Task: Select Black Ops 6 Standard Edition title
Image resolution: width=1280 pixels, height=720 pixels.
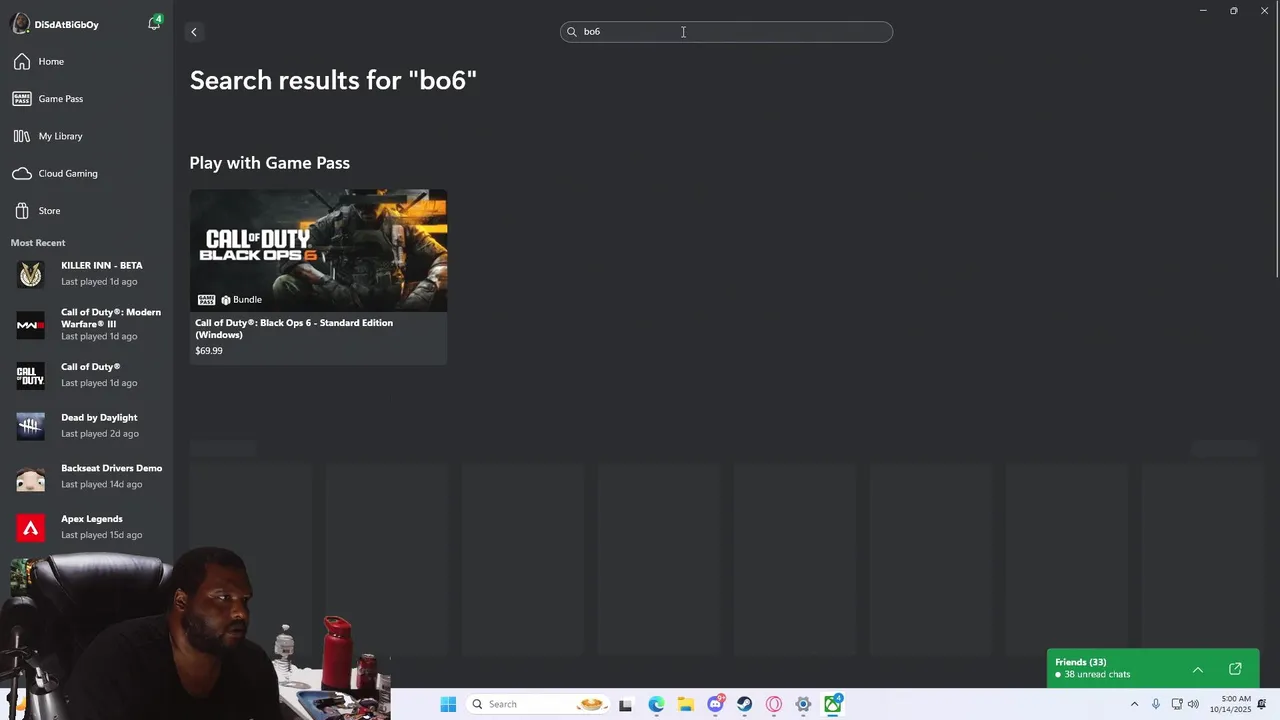Action: (x=294, y=329)
